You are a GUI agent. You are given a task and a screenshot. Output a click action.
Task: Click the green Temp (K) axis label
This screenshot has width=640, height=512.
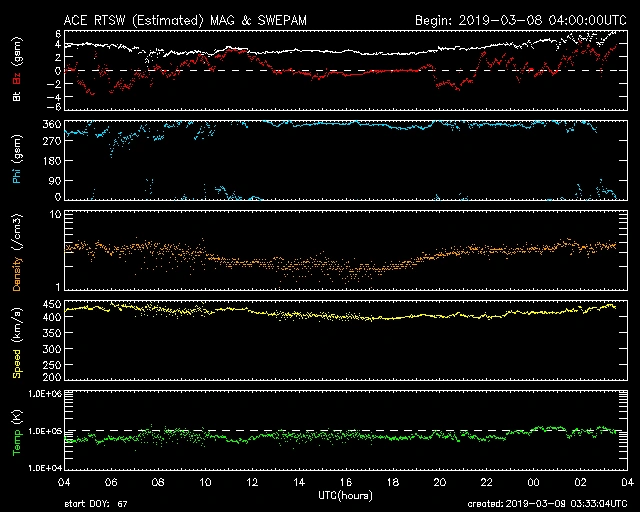click(16, 430)
